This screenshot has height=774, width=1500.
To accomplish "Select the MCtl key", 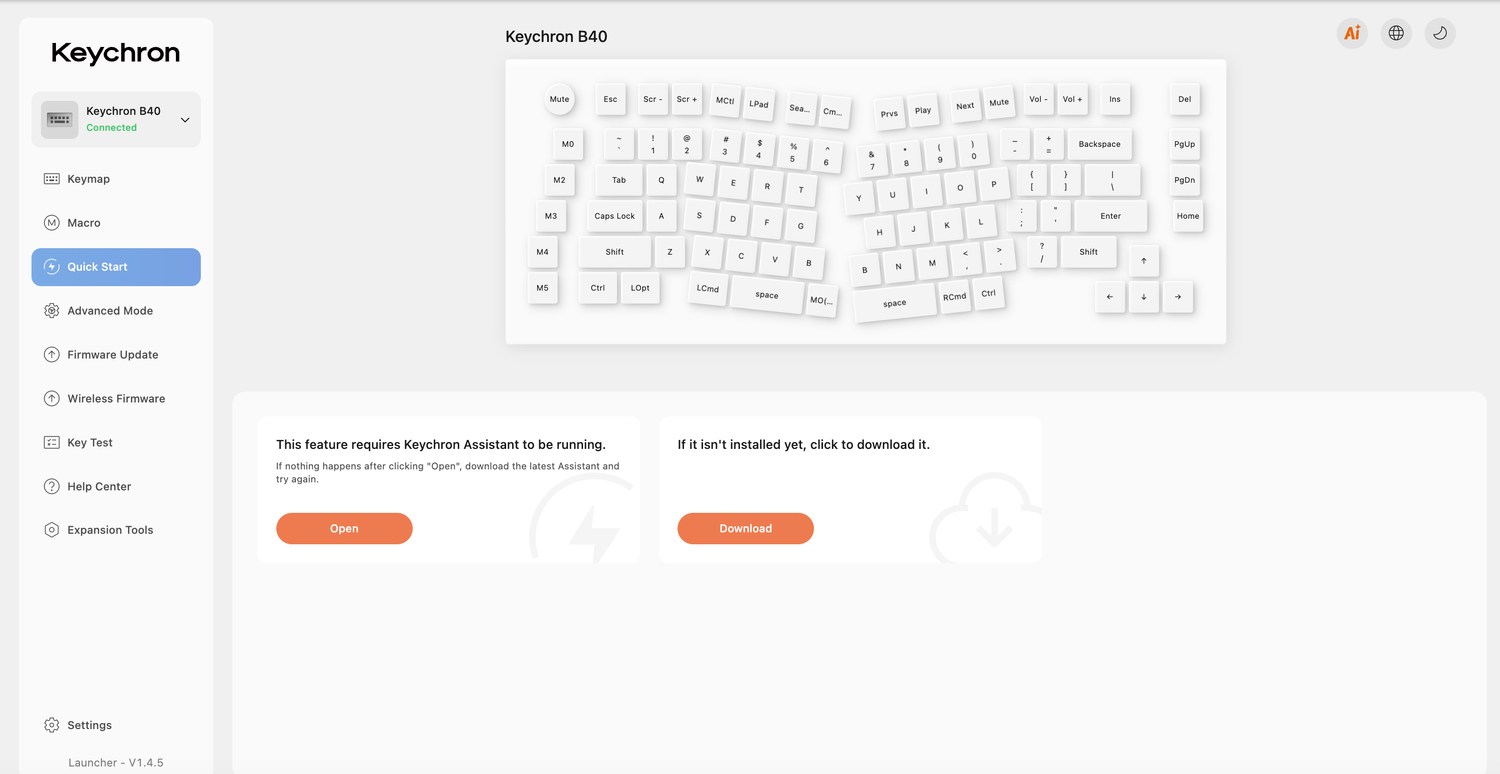I will pos(725,101).
